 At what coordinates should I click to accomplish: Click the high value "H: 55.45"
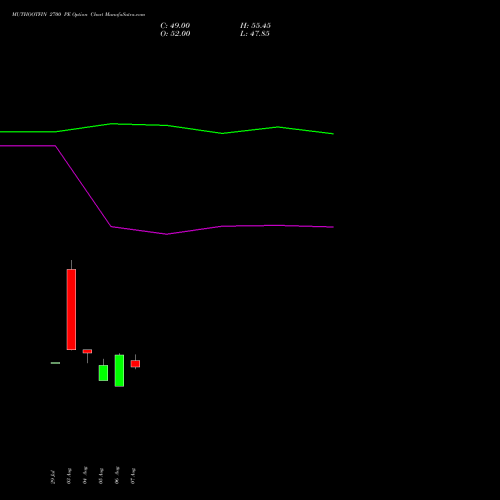click(255, 26)
